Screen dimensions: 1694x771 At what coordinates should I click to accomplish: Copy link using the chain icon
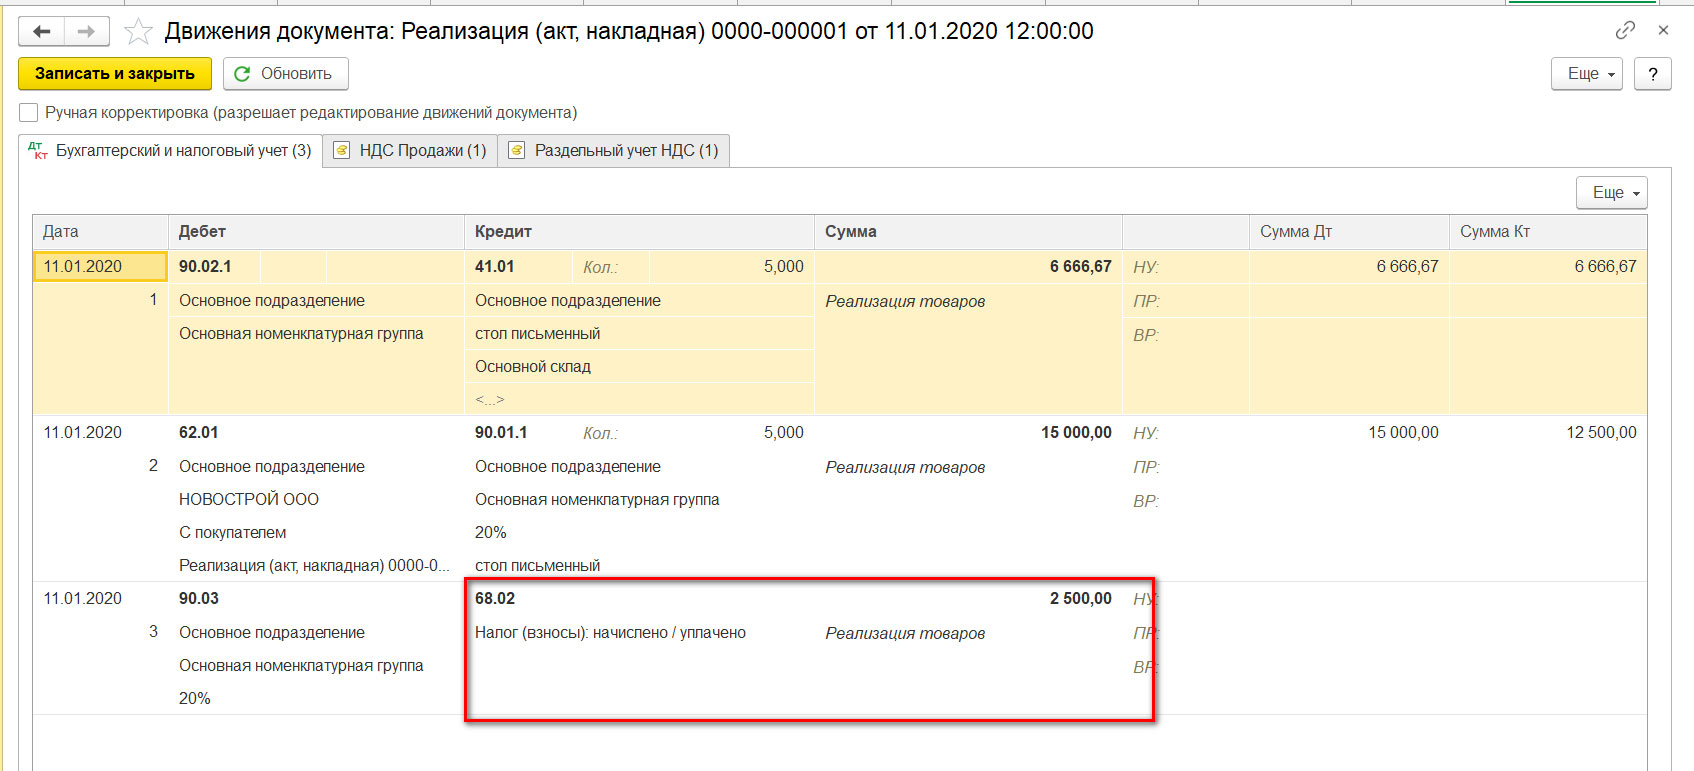(x=1625, y=31)
